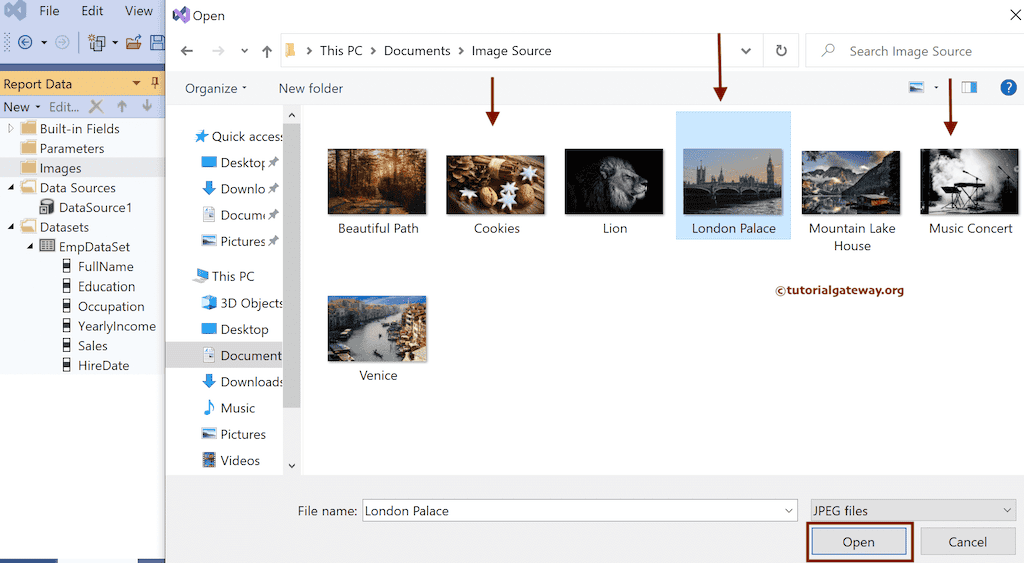Select the Mountain Lake House image

(x=852, y=201)
